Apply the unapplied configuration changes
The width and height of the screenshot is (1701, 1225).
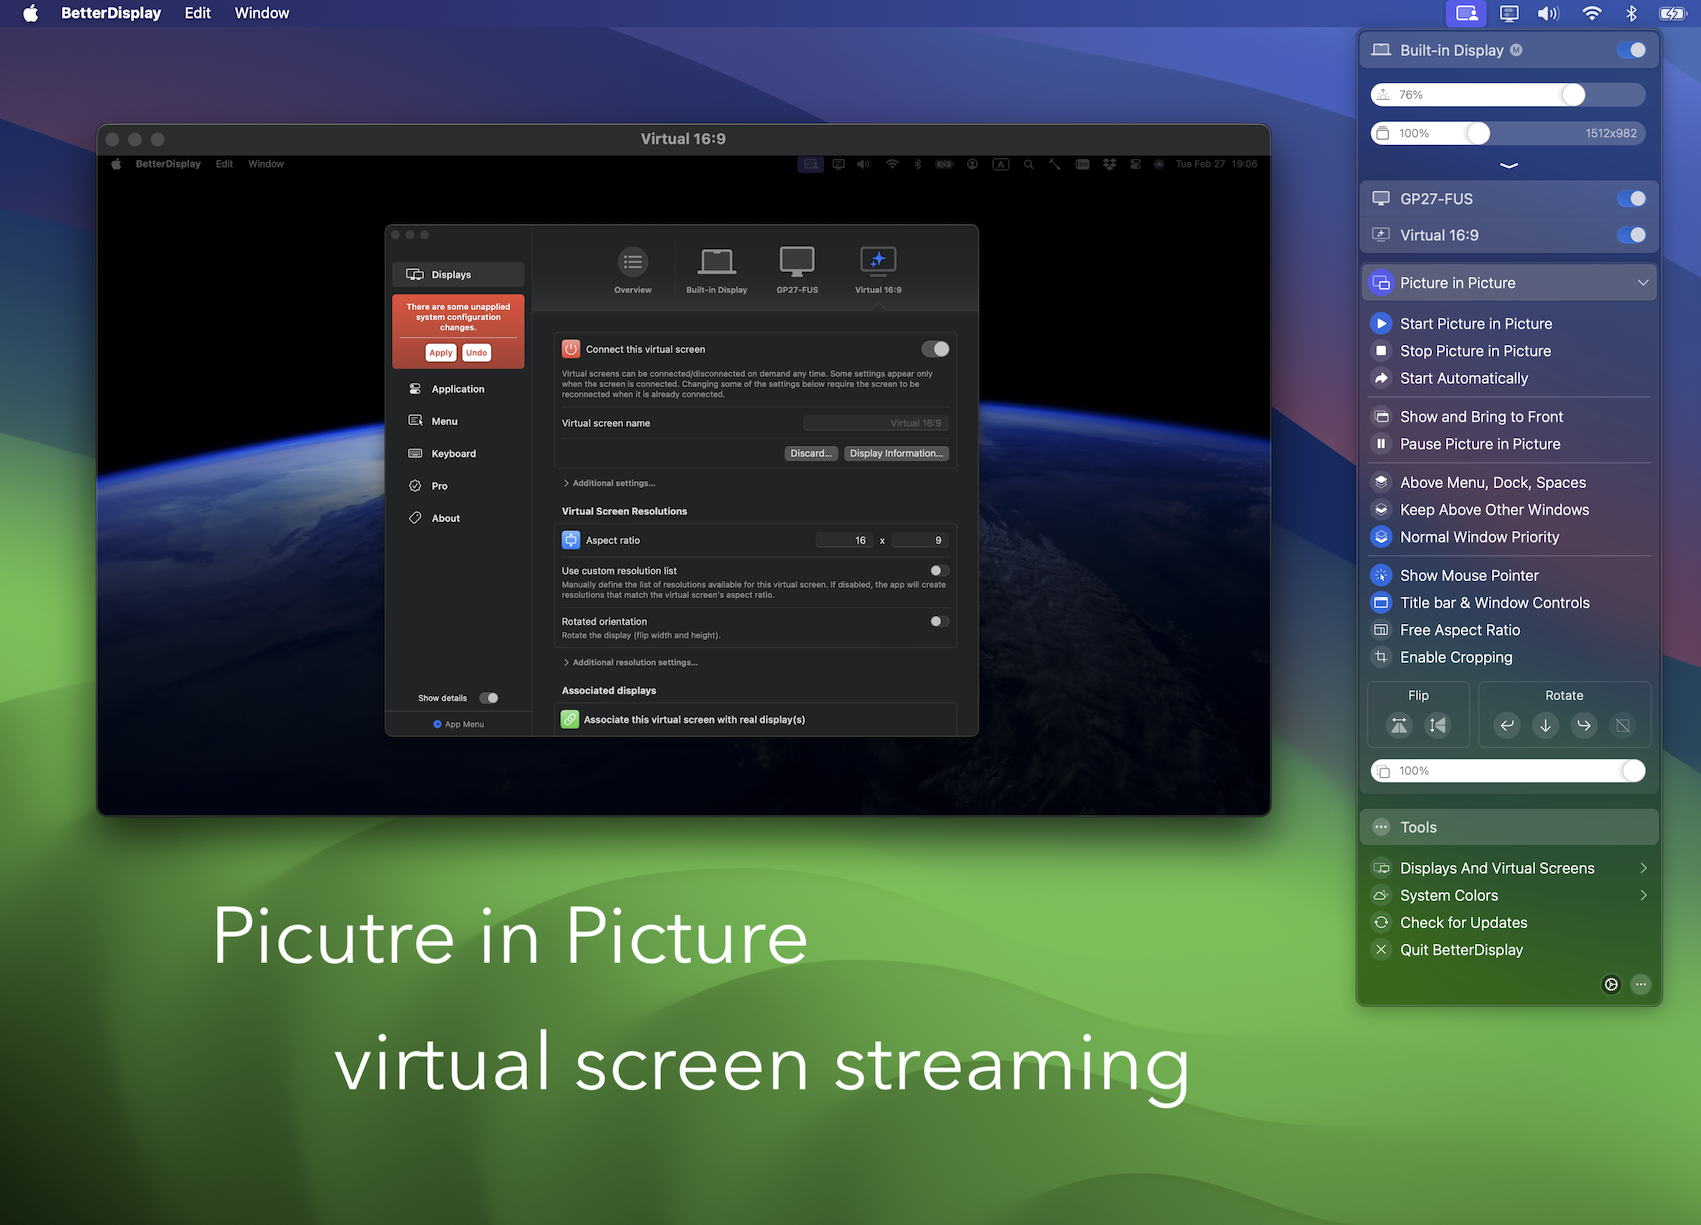coord(440,352)
